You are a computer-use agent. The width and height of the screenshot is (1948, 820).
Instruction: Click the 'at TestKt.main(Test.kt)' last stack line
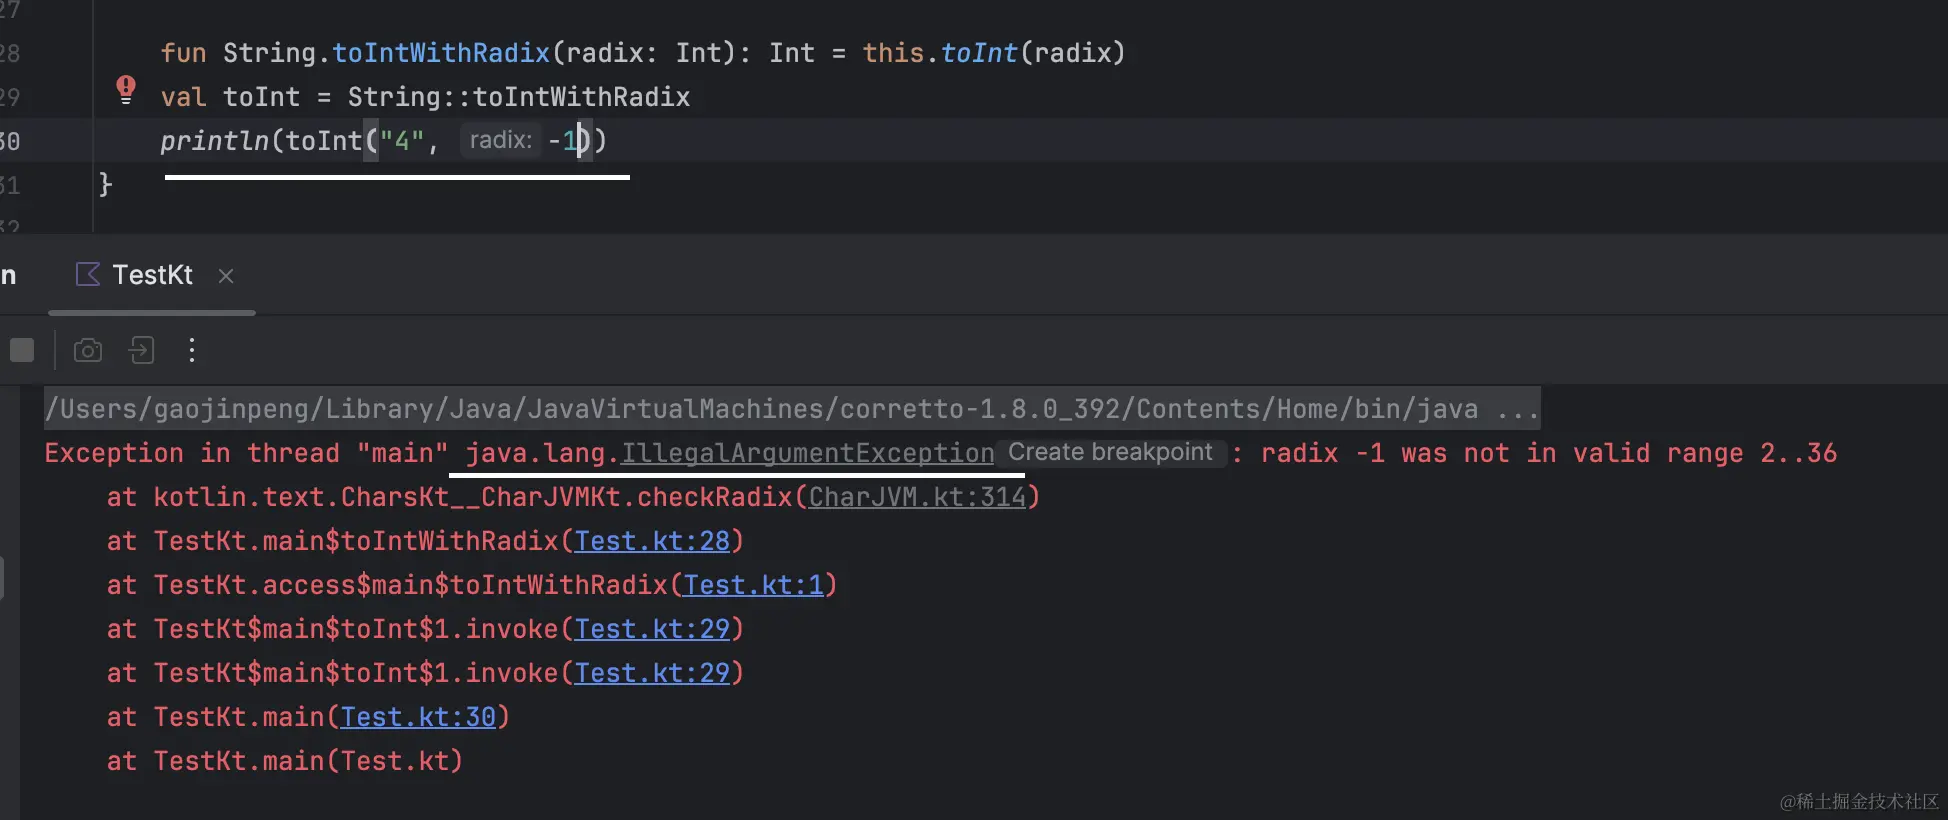[285, 761]
